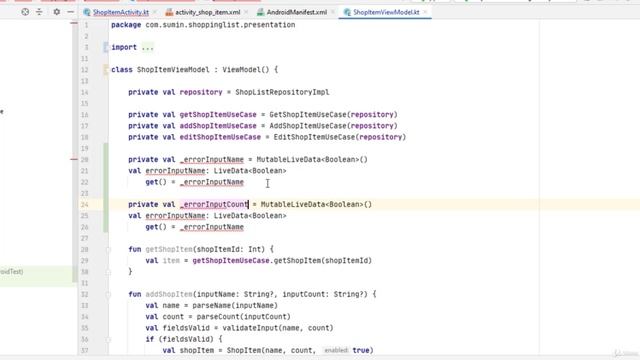This screenshot has height=360, width=640.
Task: Click '_errorInputName' declaration on line 20
Action: [x=211, y=160]
